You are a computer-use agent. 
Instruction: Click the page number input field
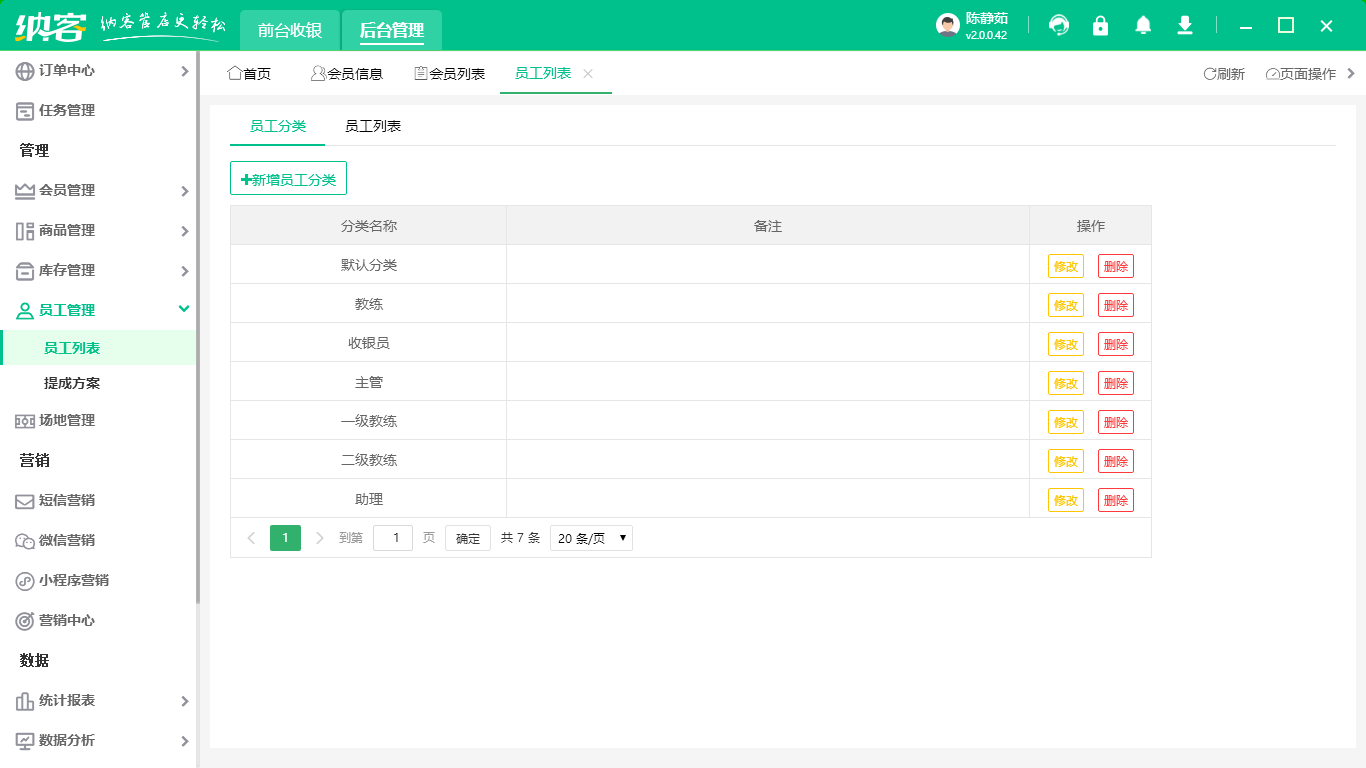393,537
